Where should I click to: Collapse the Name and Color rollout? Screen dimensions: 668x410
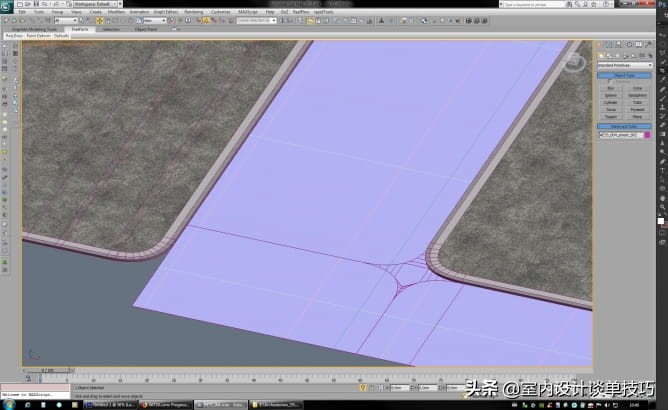pos(624,126)
